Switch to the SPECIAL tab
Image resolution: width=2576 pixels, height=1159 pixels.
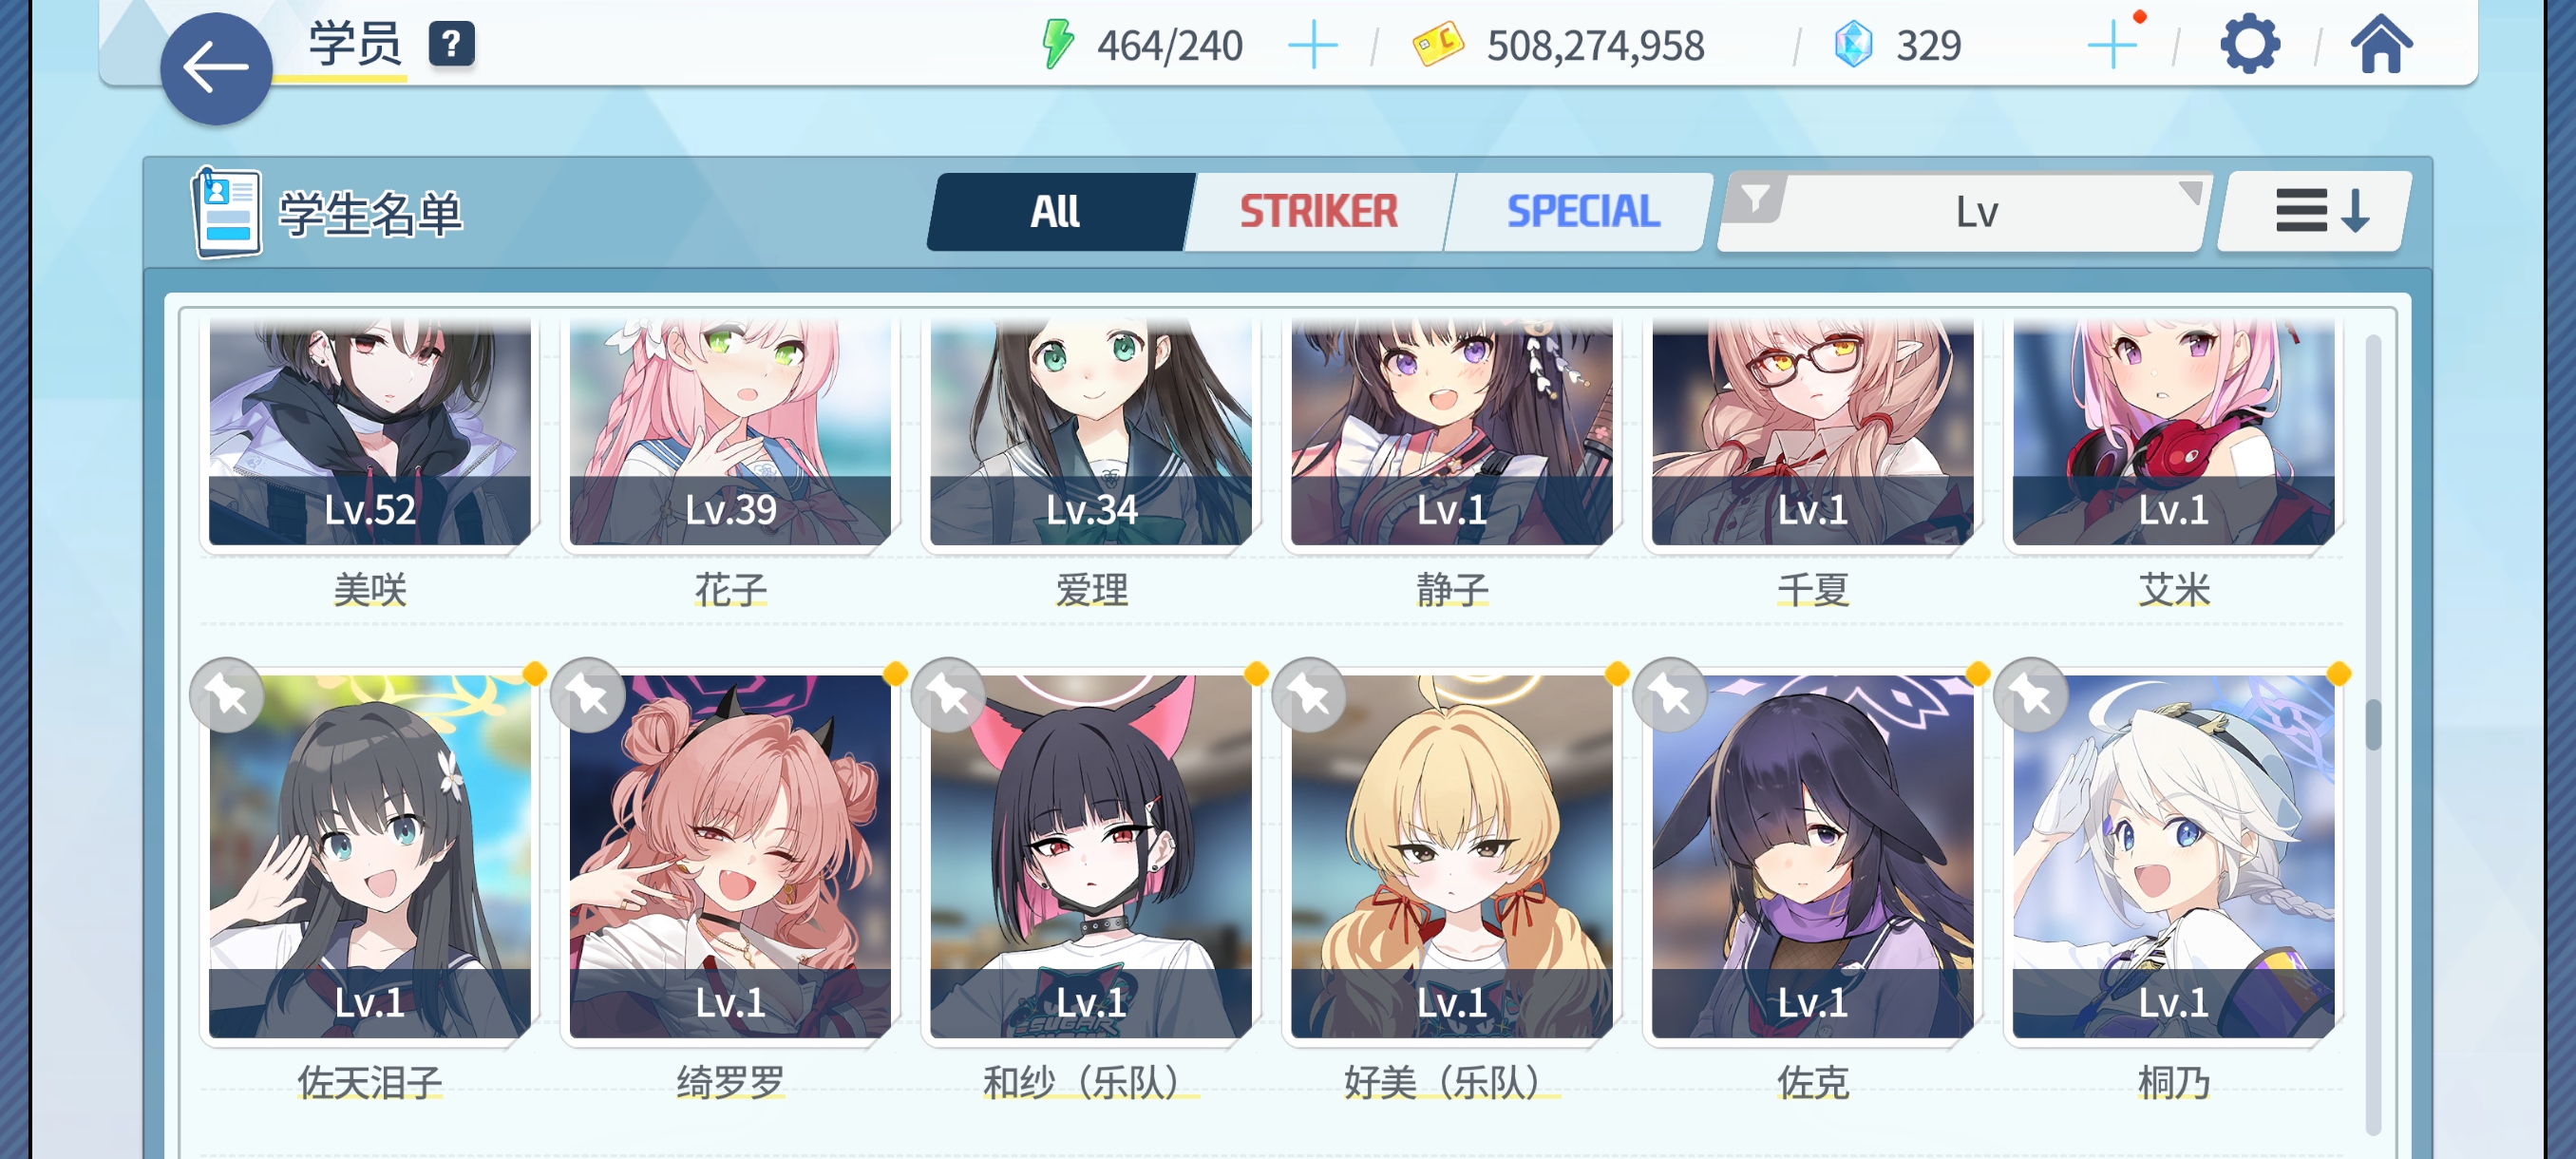1582,212
